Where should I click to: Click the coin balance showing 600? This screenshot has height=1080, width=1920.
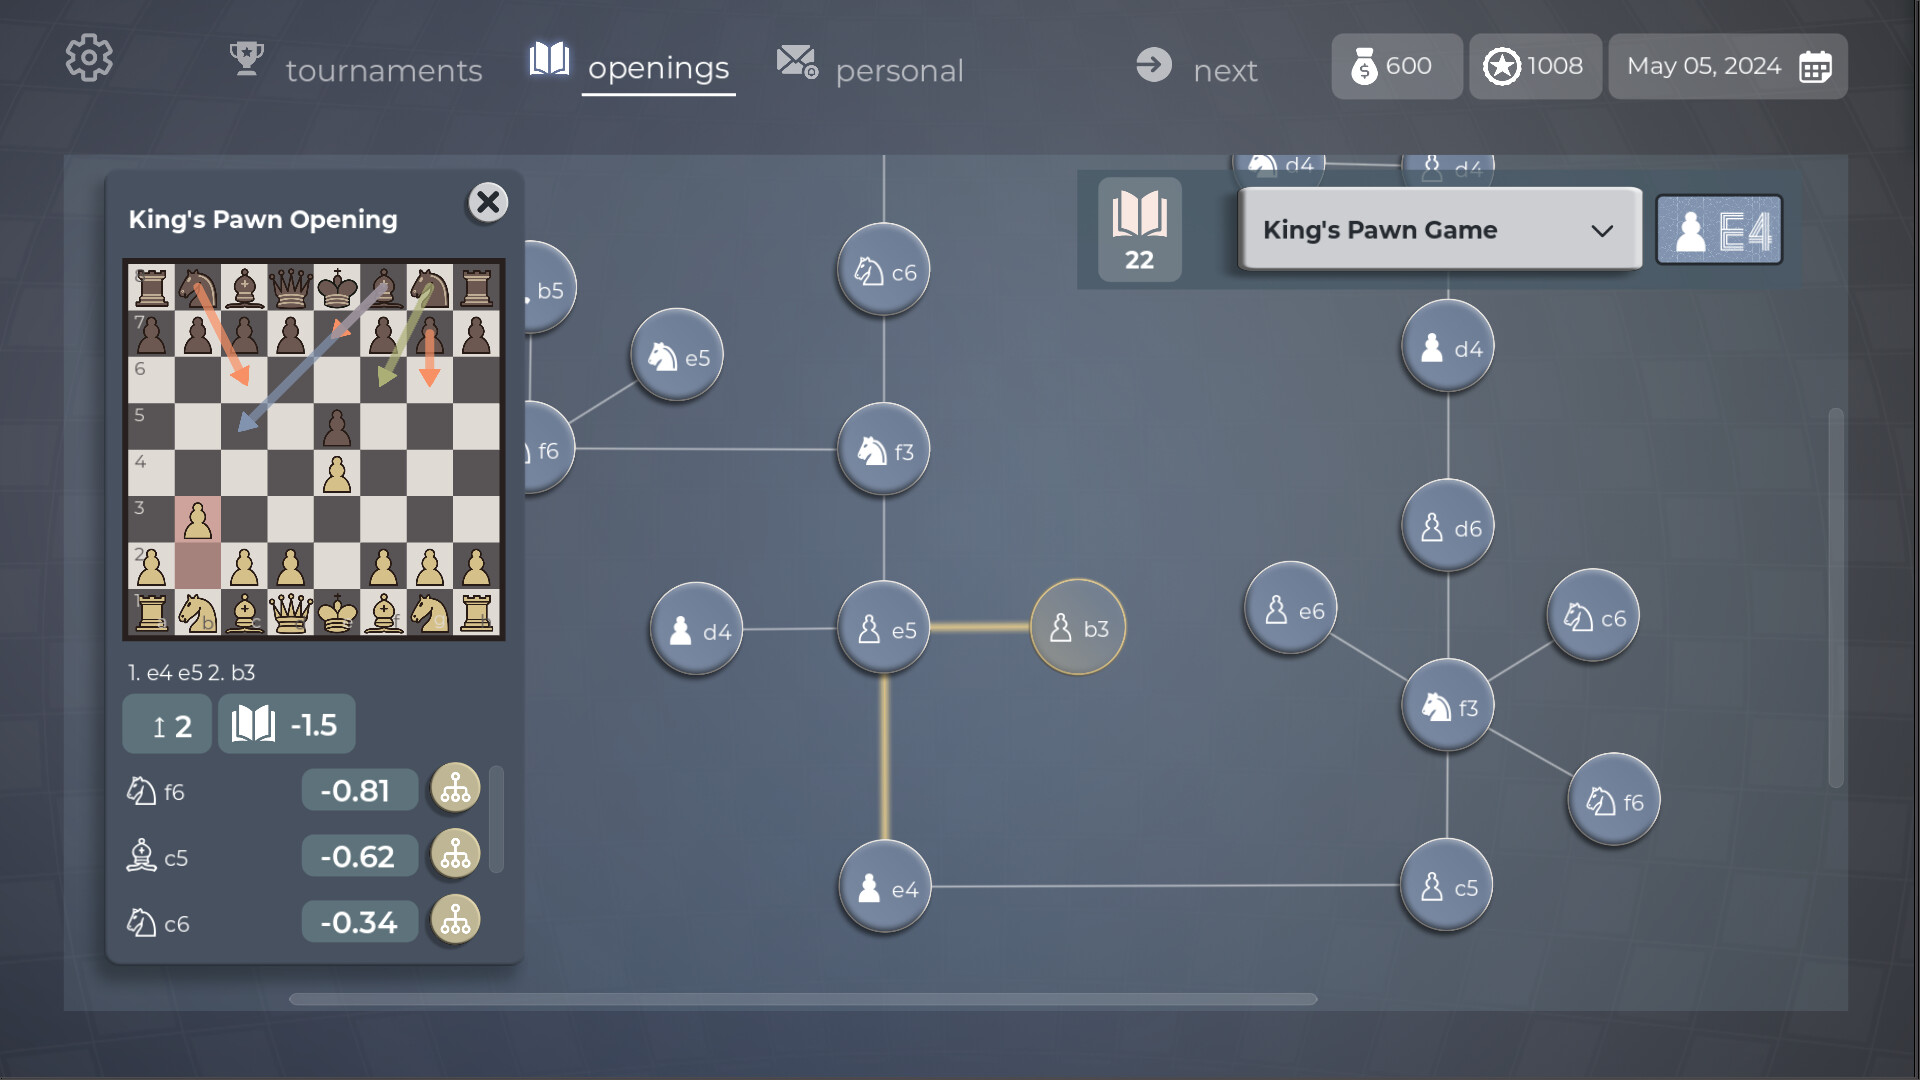pyautogui.click(x=1396, y=66)
